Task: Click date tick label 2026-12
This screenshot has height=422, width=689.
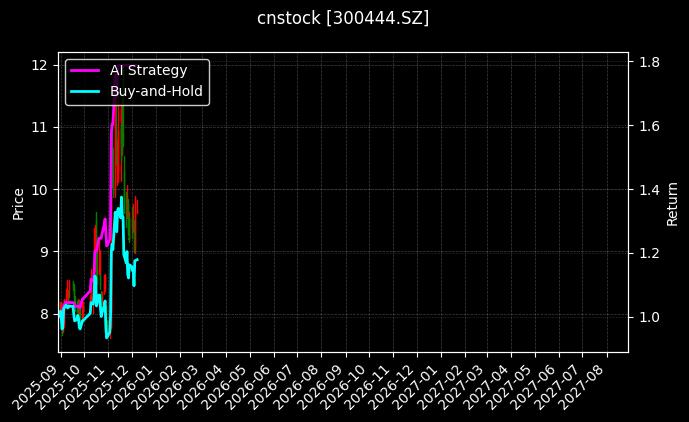Action: (x=391, y=387)
